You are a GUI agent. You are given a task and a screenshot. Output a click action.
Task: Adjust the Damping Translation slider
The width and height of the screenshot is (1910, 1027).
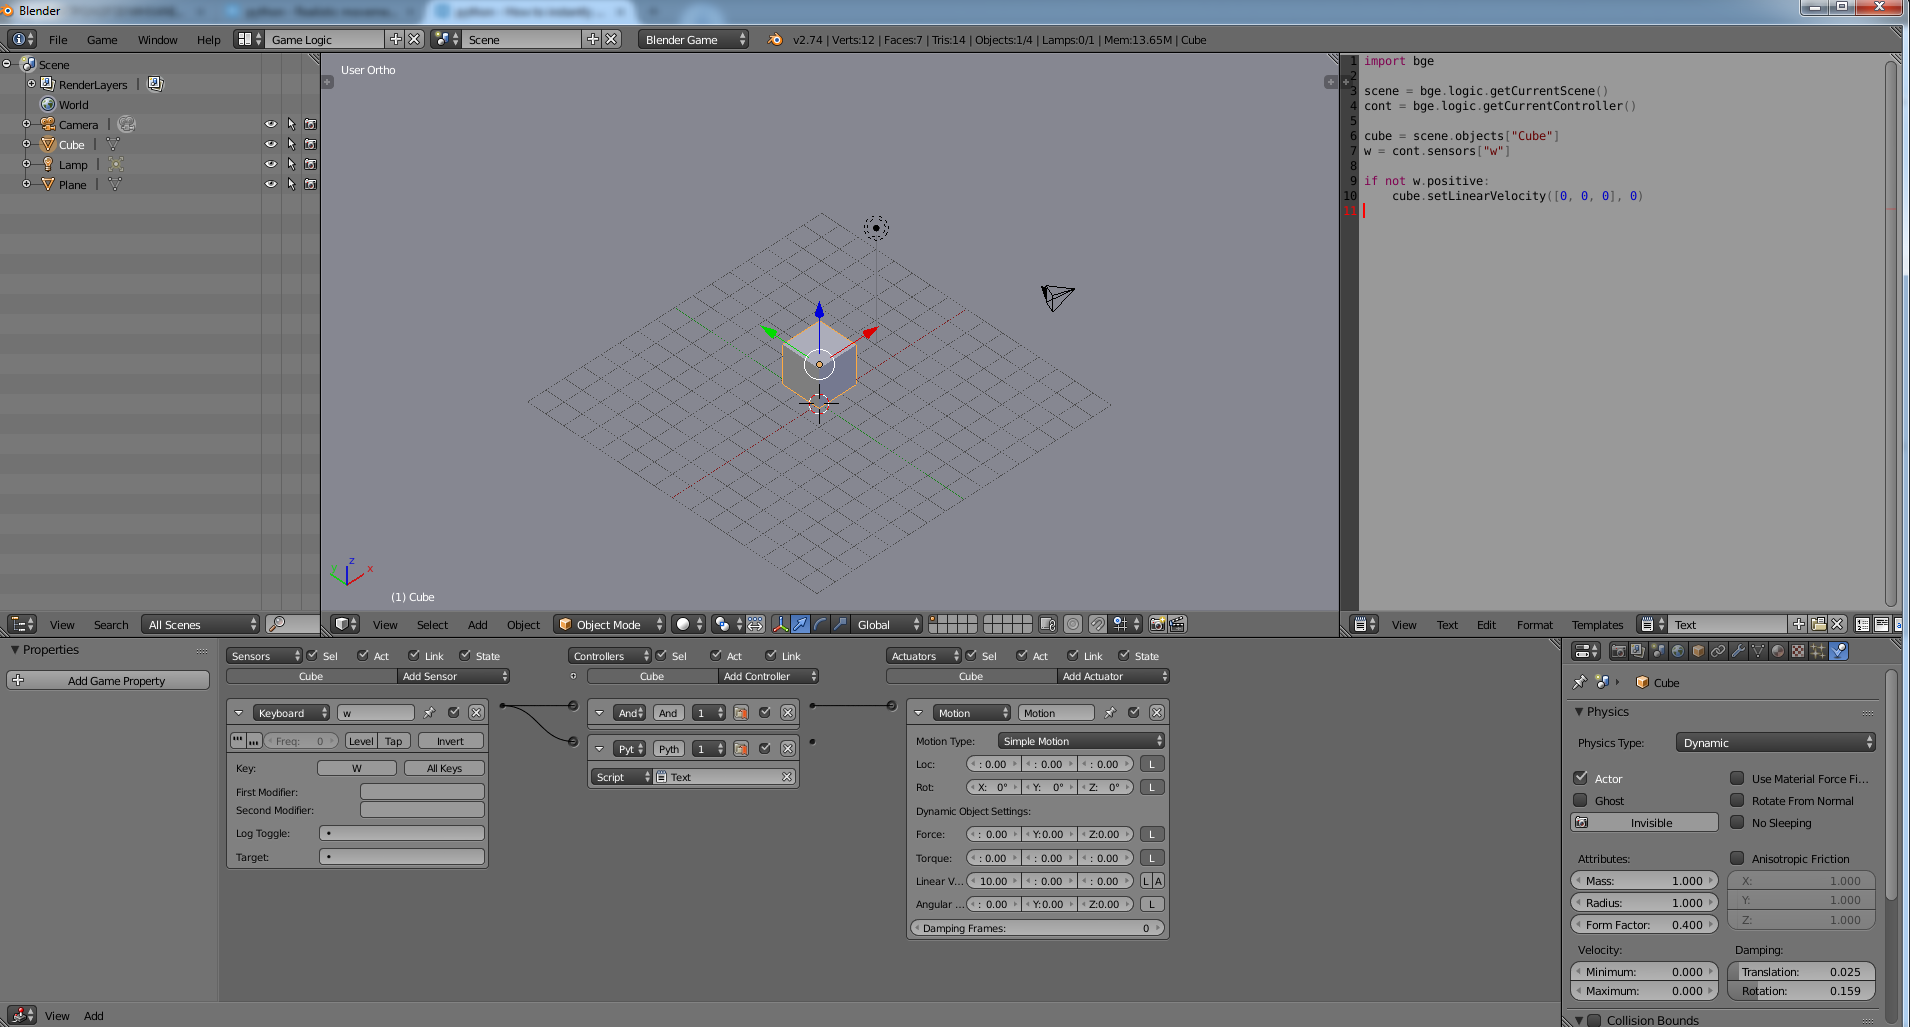pyautogui.click(x=1801, y=971)
